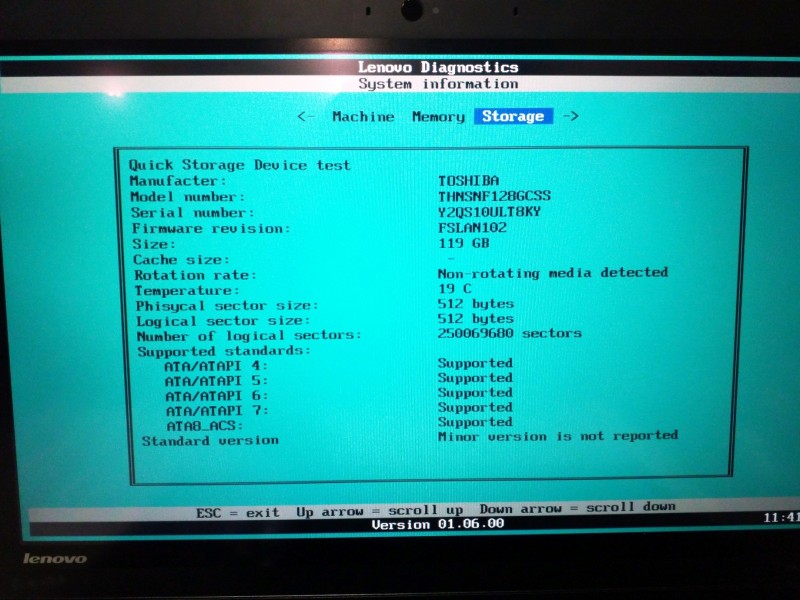Screen dimensions: 800x600
Task: Click Supported value for ATA/ATAPI 6
Action: [x=475, y=393]
